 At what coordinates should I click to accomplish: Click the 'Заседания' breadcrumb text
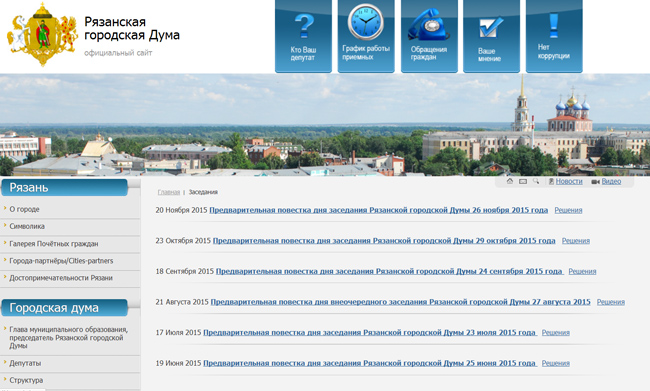(203, 192)
